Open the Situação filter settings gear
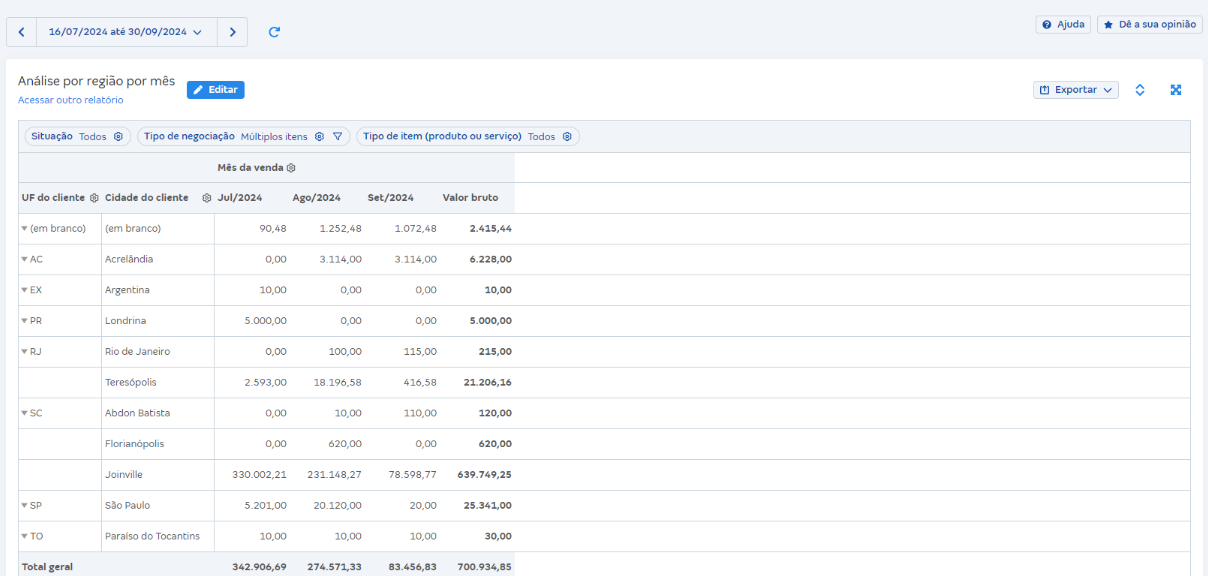Screen dimensions: 1208x576 click(x=118, y=137)
